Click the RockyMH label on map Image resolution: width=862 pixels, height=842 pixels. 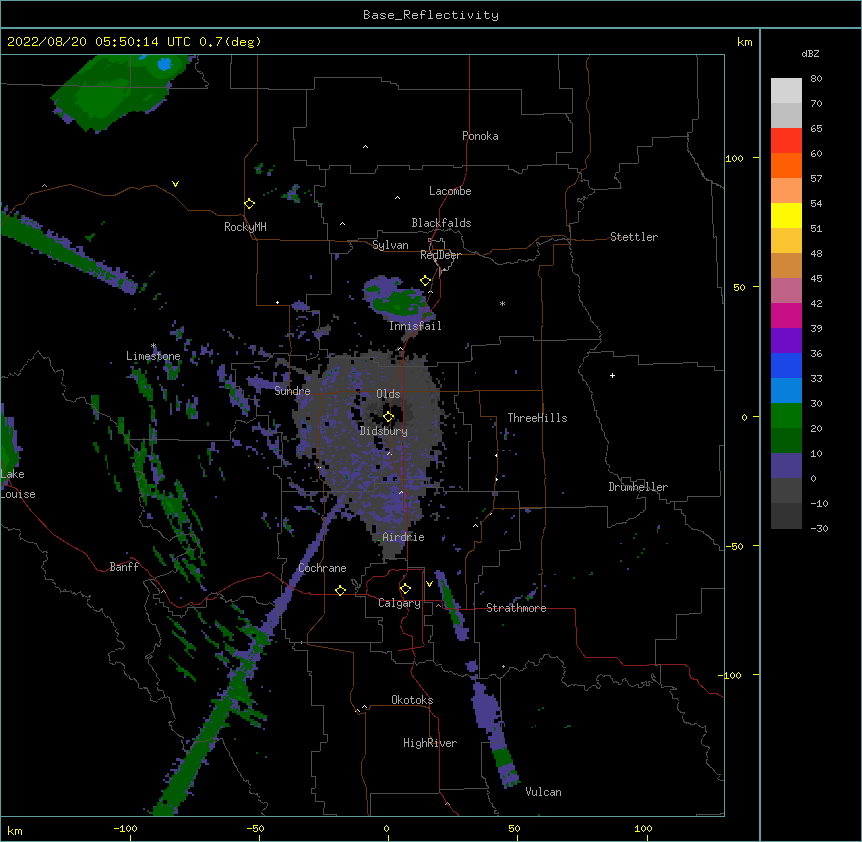tap(245, 227)
